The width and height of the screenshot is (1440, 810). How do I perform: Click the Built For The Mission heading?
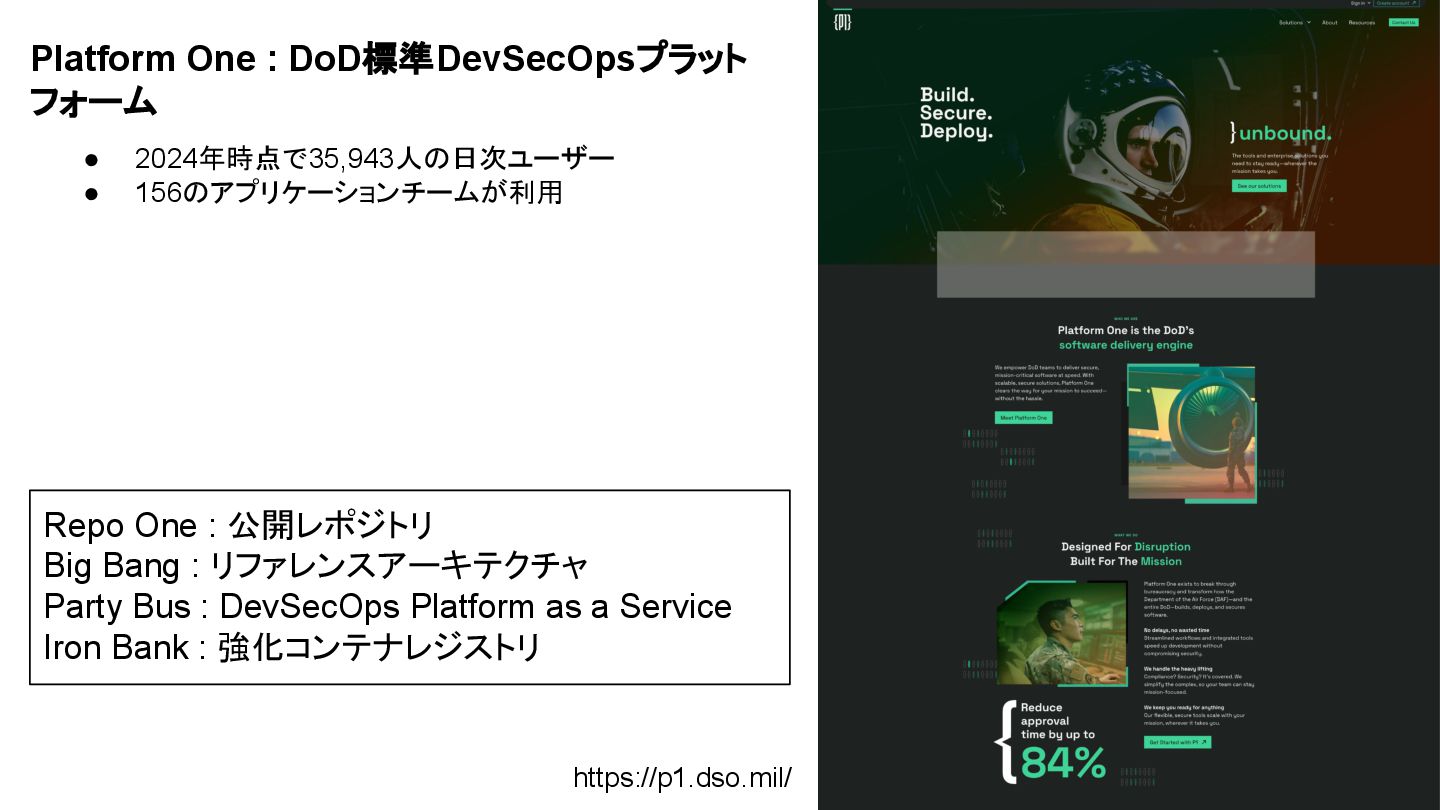[x=1126, y=561]
